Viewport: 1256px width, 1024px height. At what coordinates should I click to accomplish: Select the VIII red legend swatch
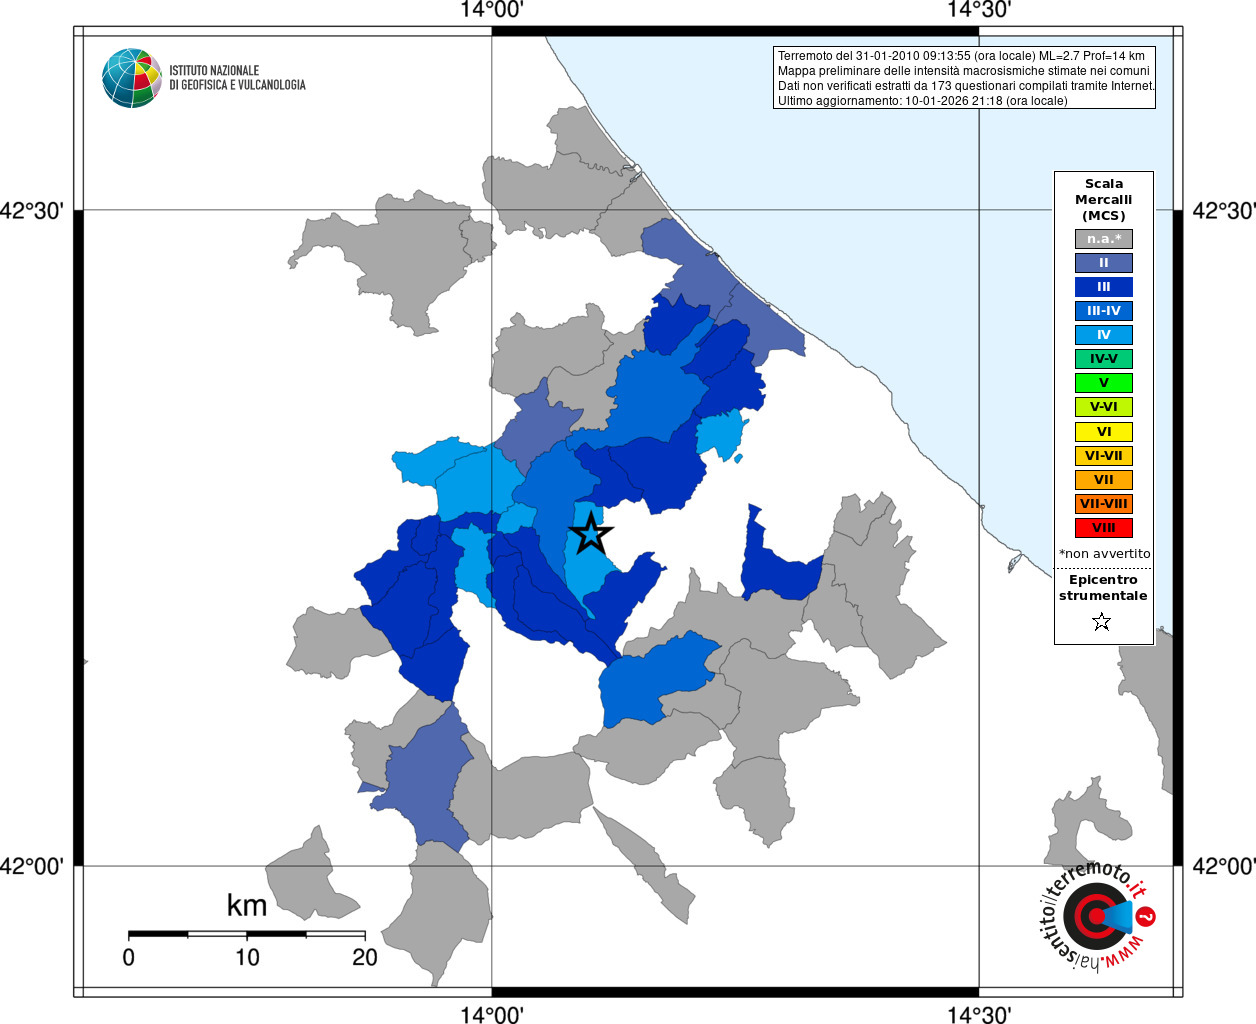[1104, 528]
